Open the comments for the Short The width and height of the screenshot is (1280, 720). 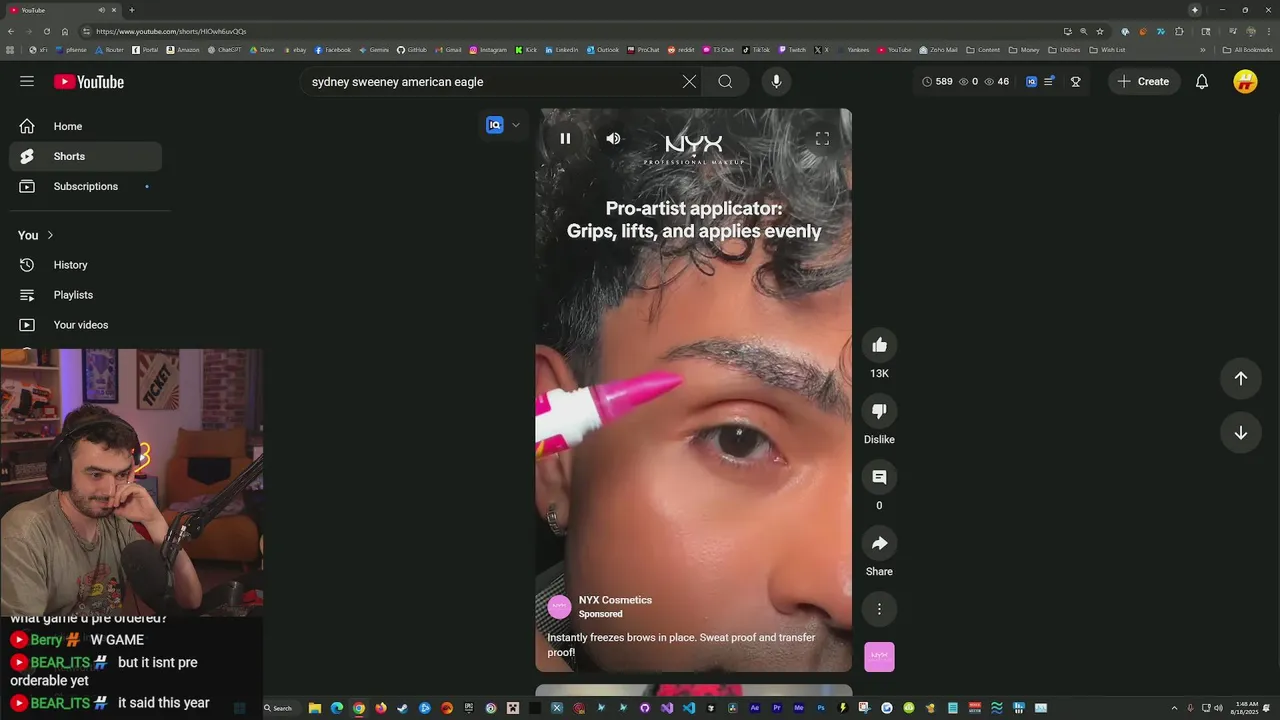879,477
